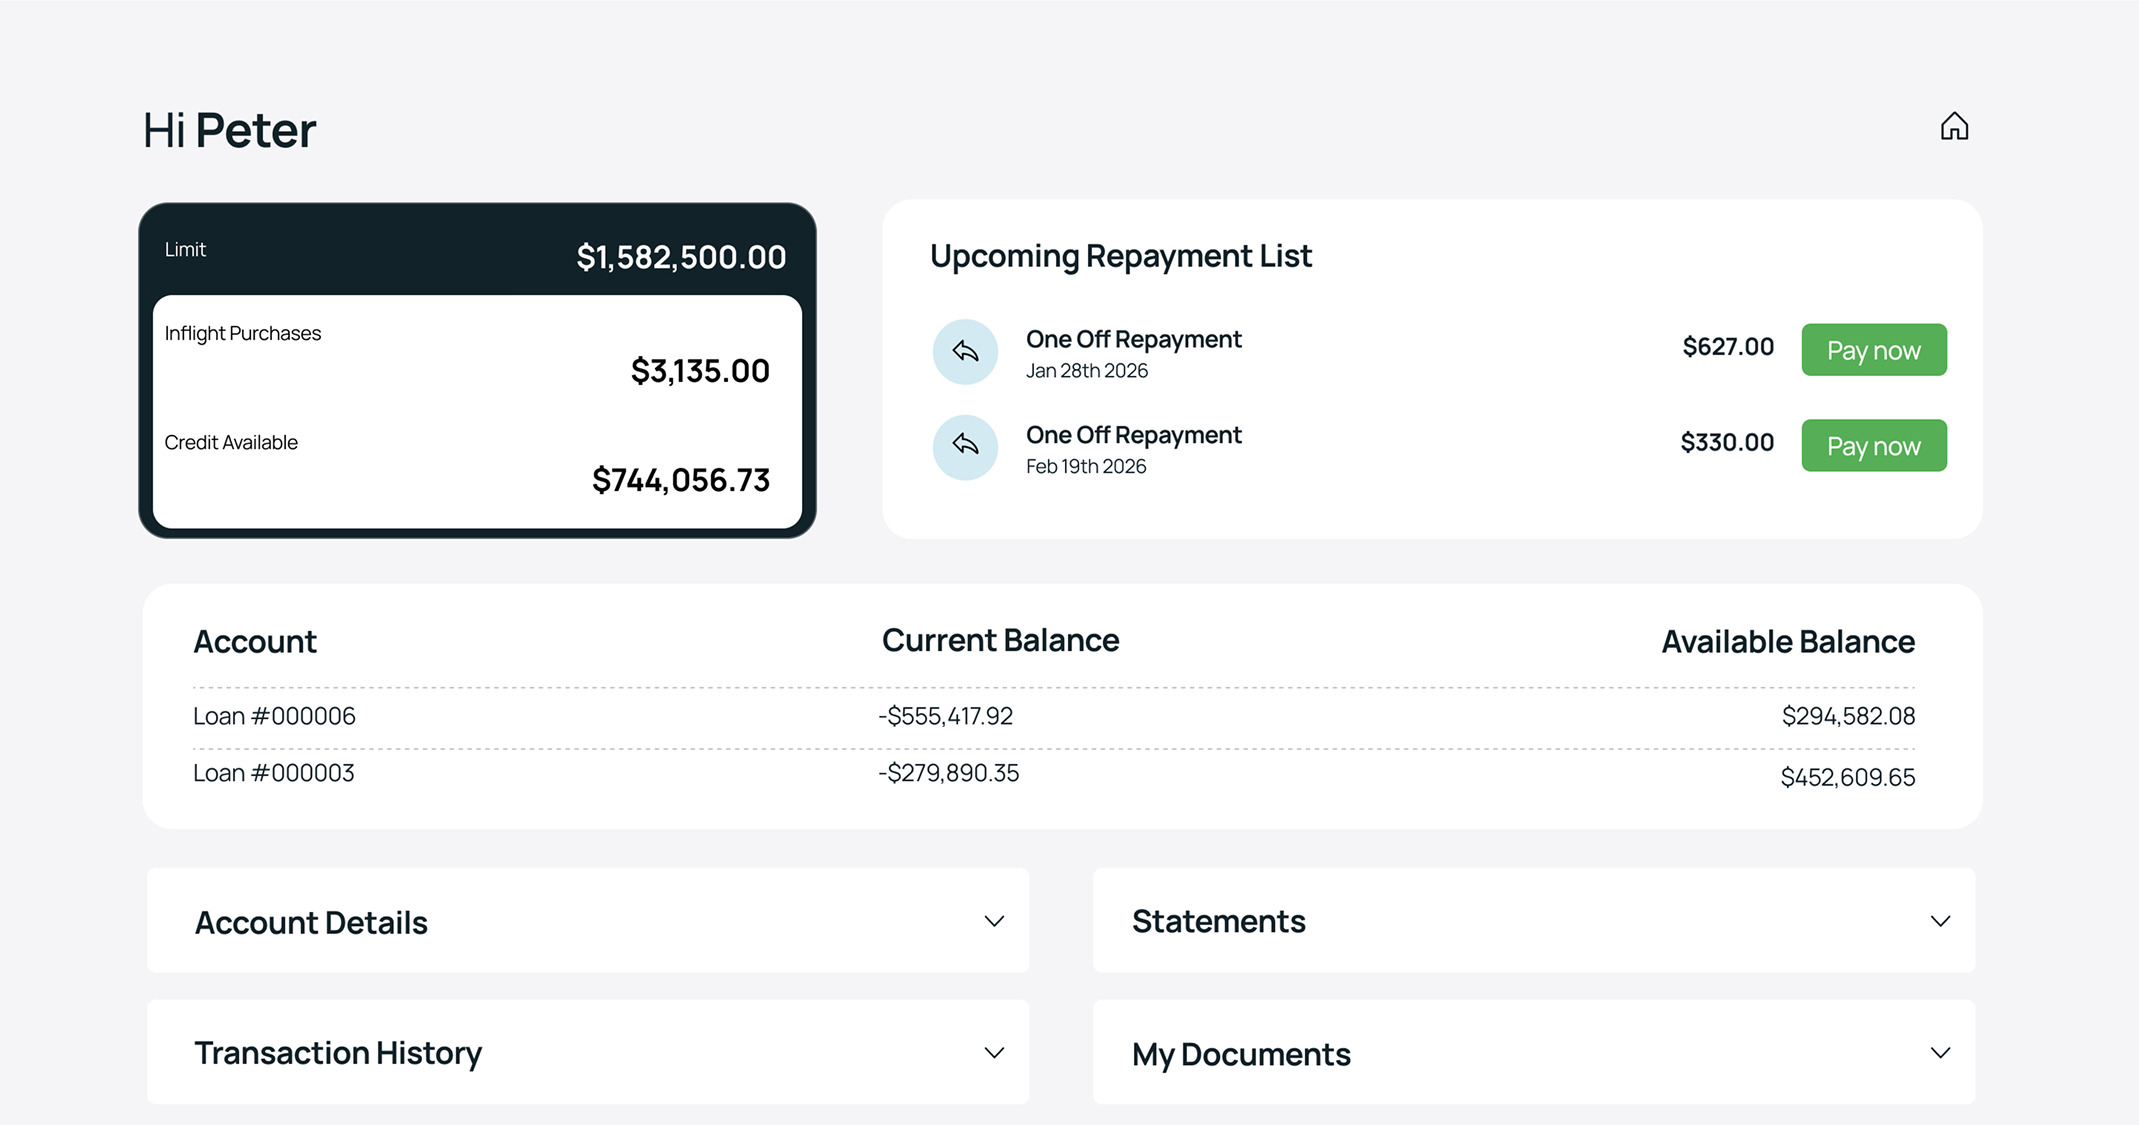Click reply-arrow icon beside Feb 19th repayment
The image size is (2139, 1125).
pos(965,446)
